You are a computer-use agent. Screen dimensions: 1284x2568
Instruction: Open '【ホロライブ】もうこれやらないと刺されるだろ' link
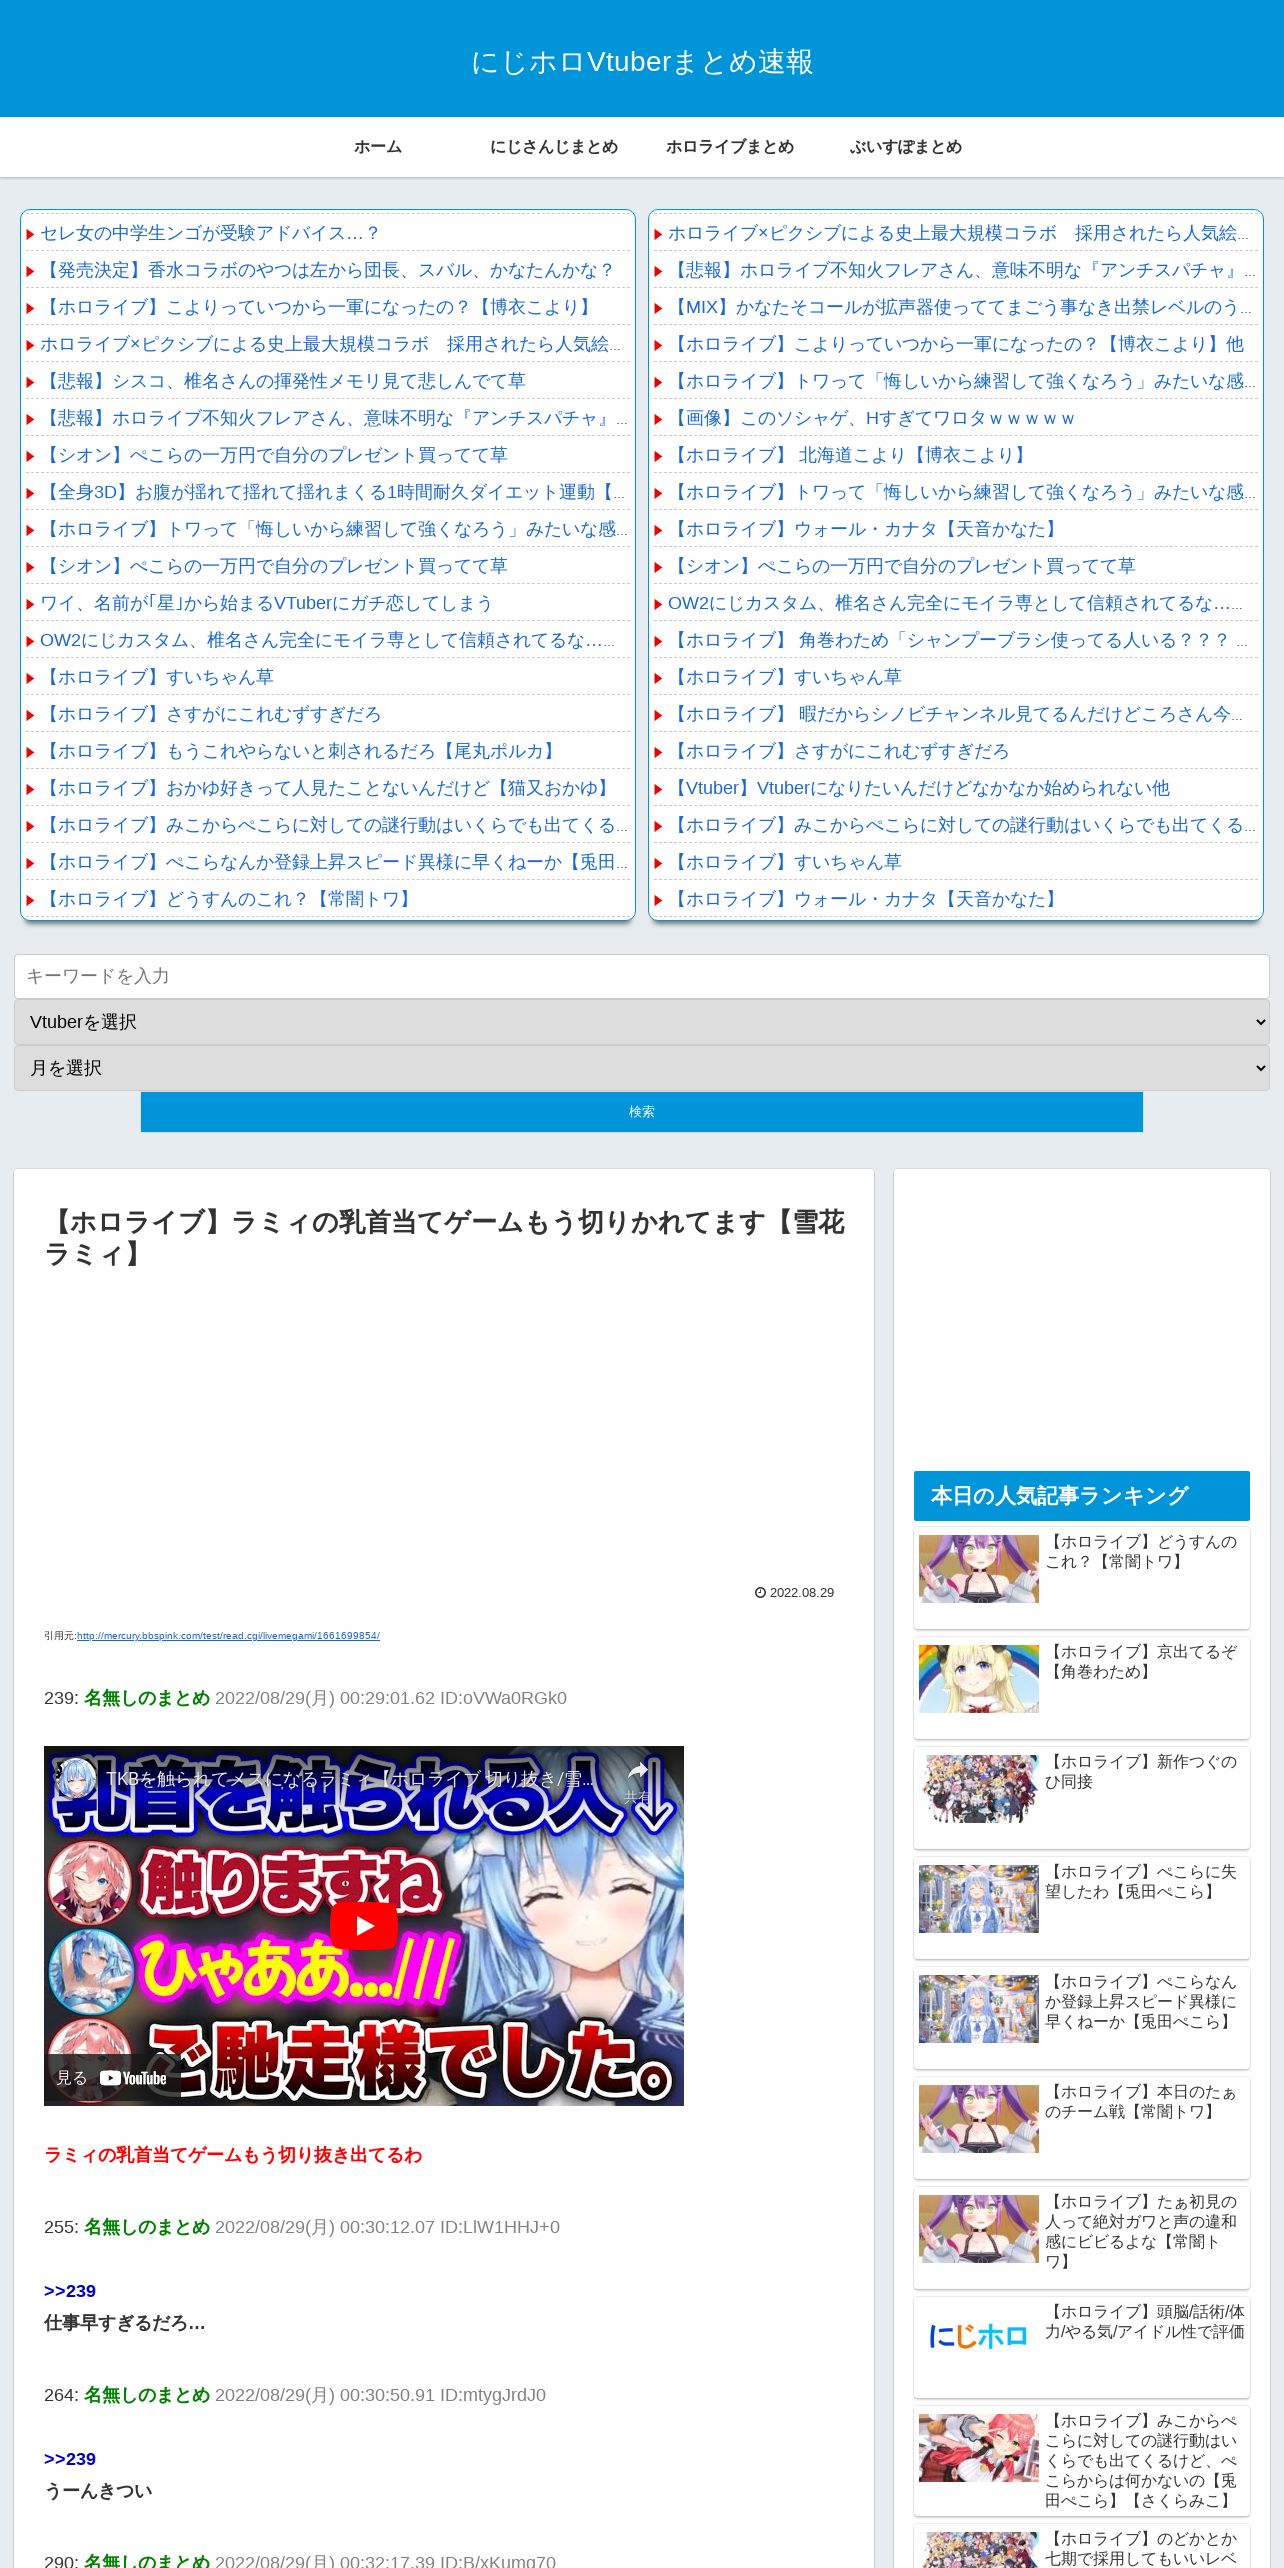[300, 751]
